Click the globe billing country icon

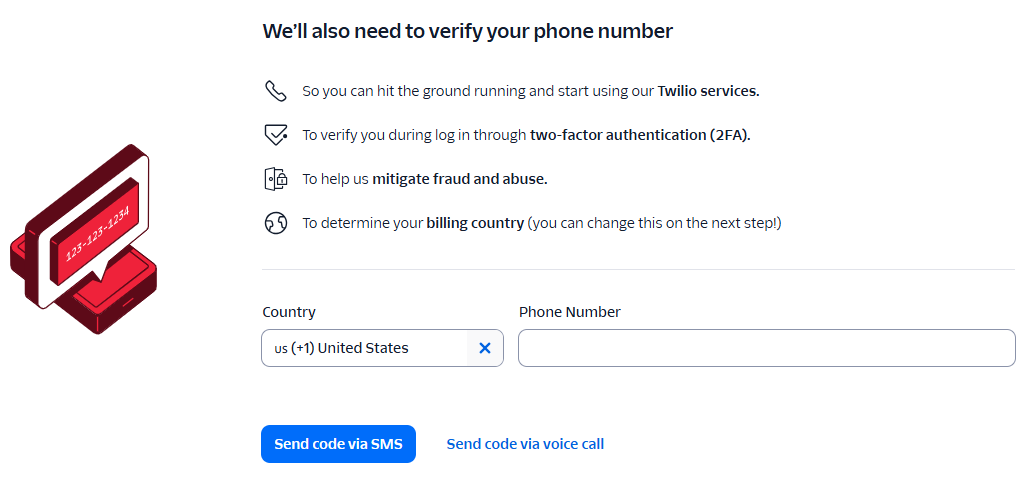(275, 223)
